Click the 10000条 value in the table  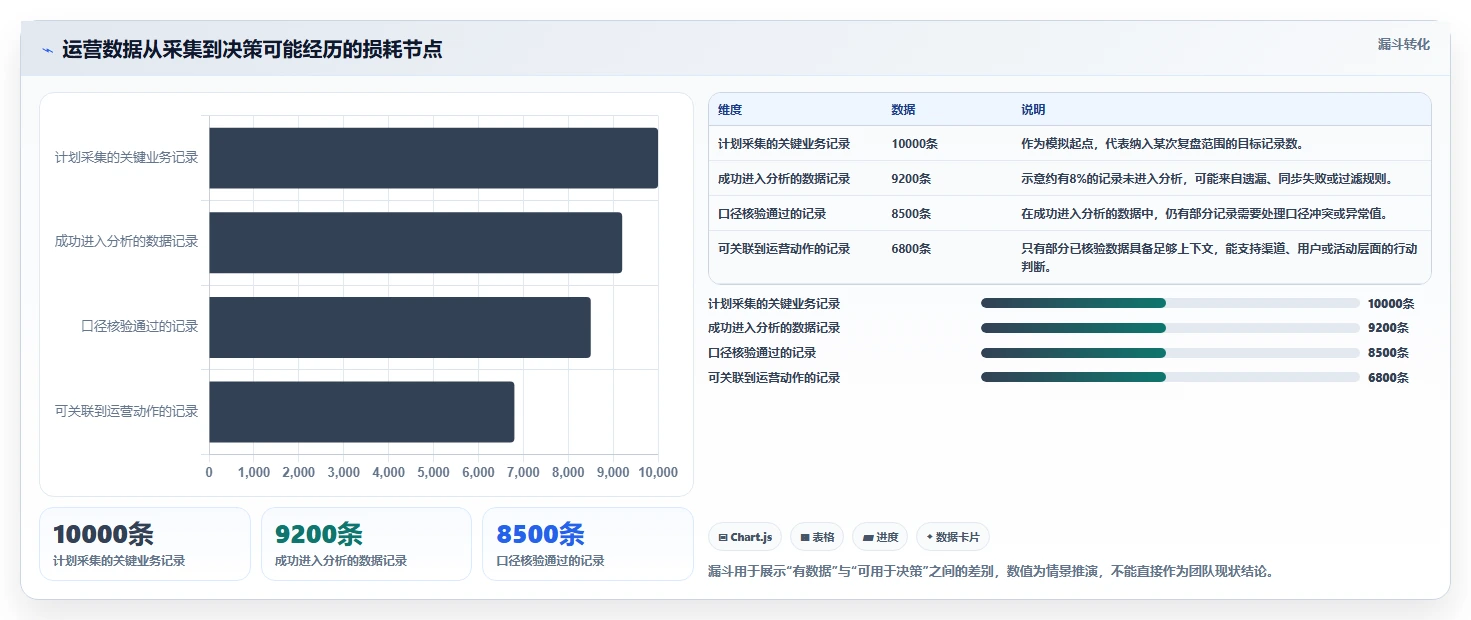[x=914, y=144]
